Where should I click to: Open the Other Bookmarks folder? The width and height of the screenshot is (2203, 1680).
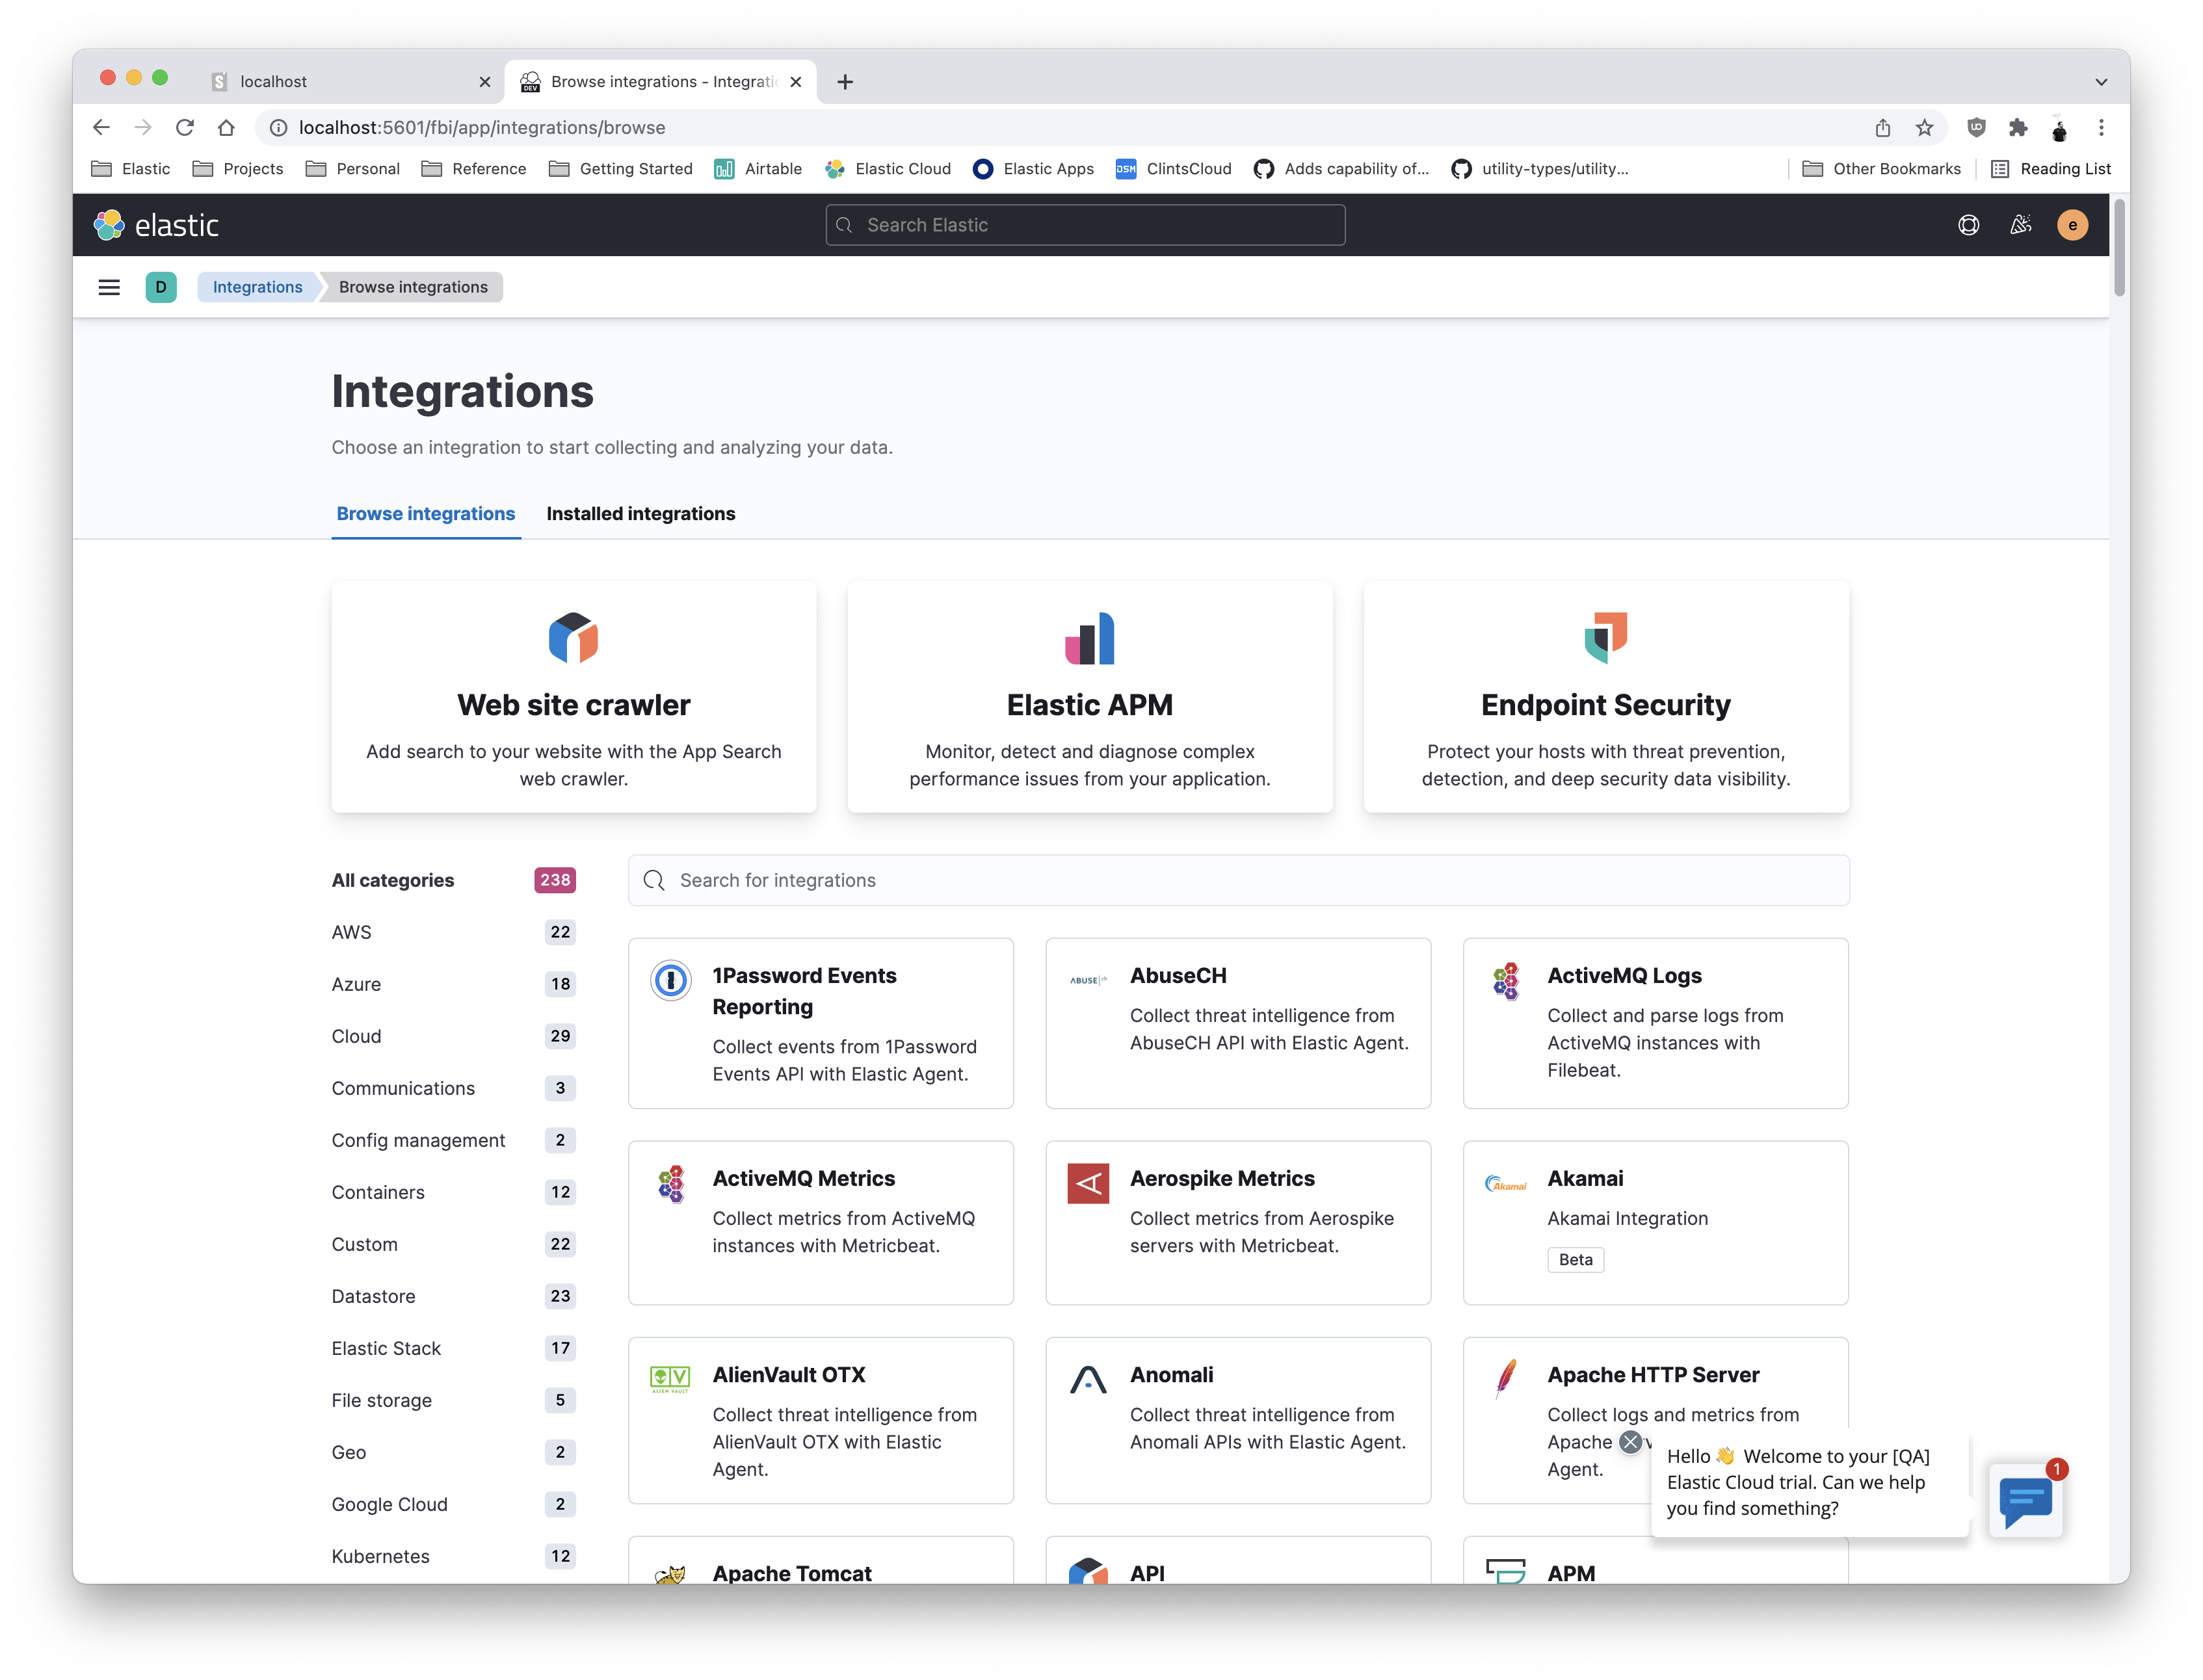(1882, 169)
